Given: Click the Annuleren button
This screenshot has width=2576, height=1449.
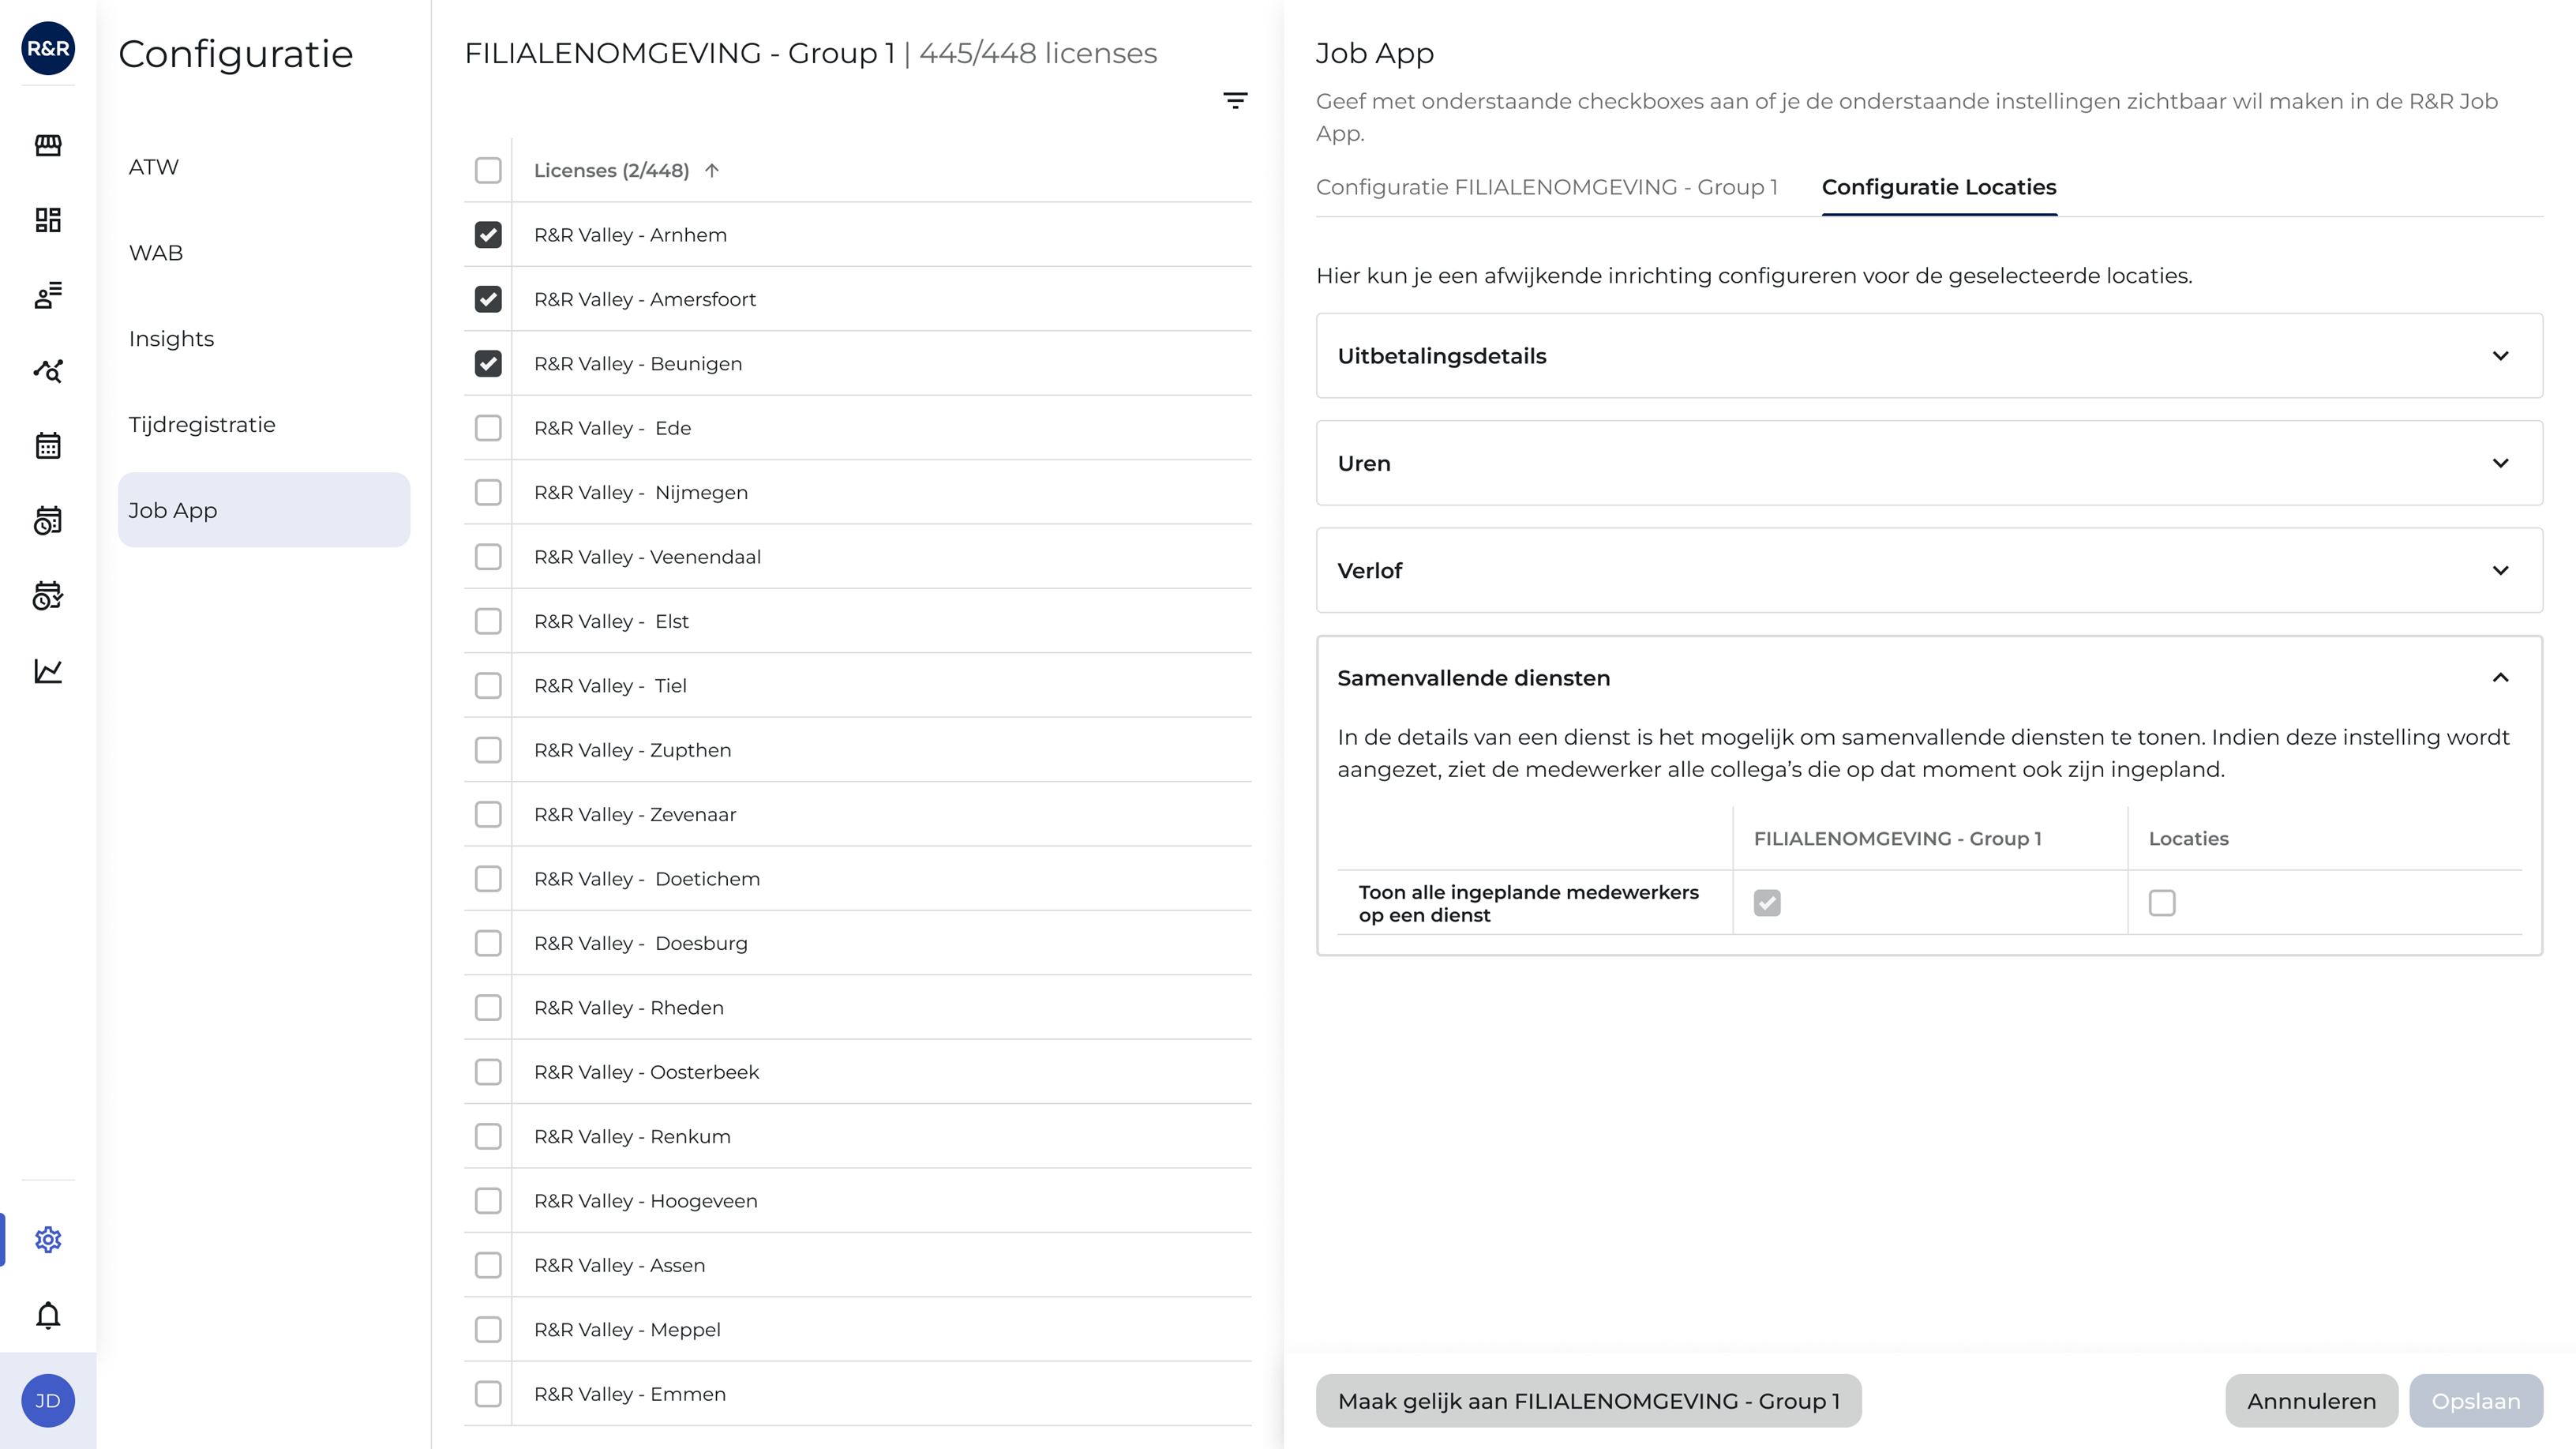Looking at the screenshot, I should 2311,1400.
